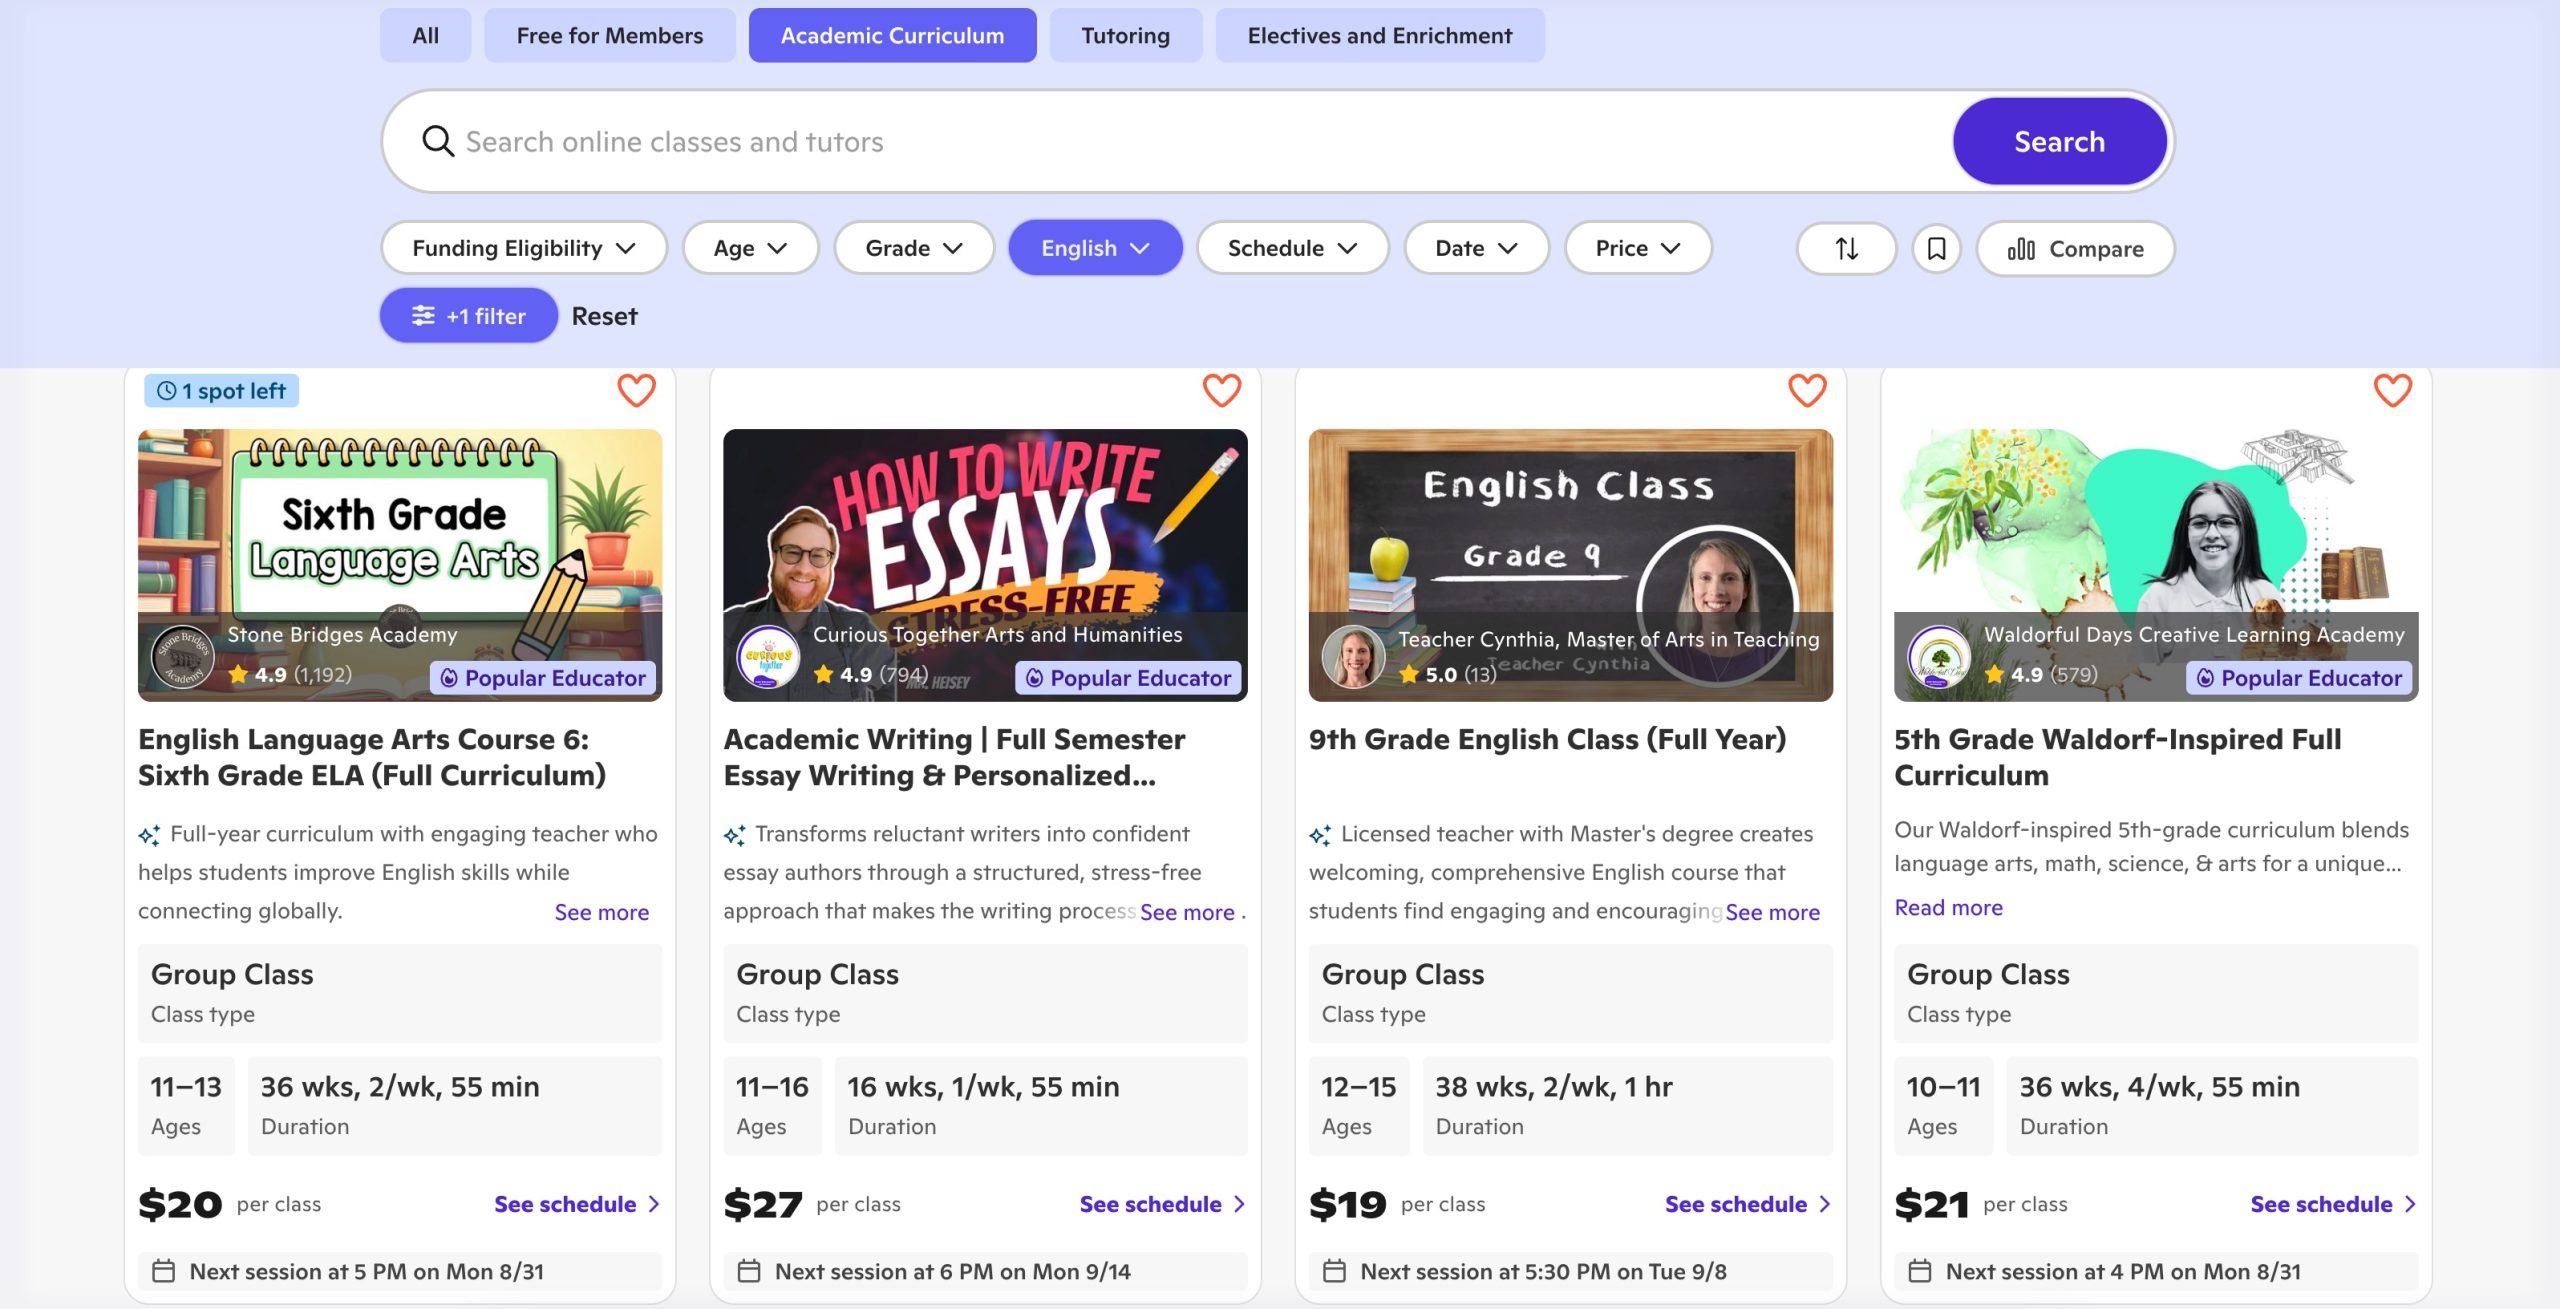
Task: Open English Language Arts Course 6 title
Action: 372,757
